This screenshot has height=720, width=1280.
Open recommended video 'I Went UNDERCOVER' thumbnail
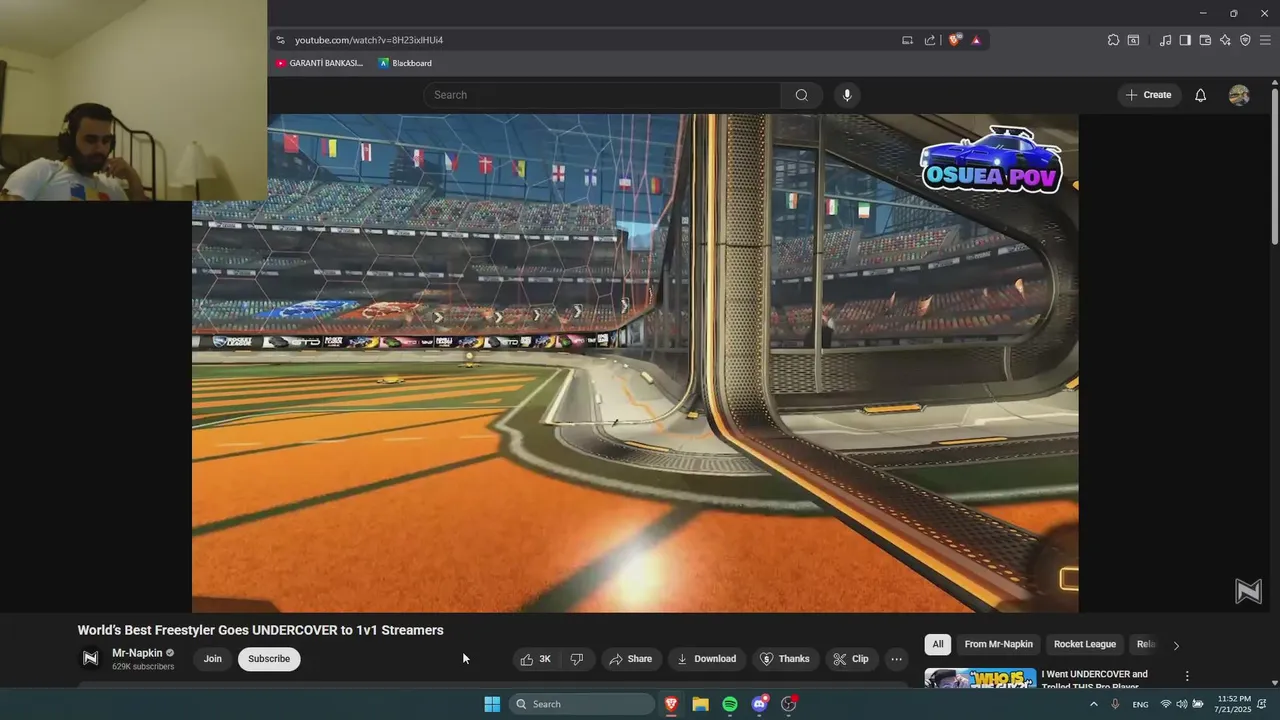(x=980, y=678)
